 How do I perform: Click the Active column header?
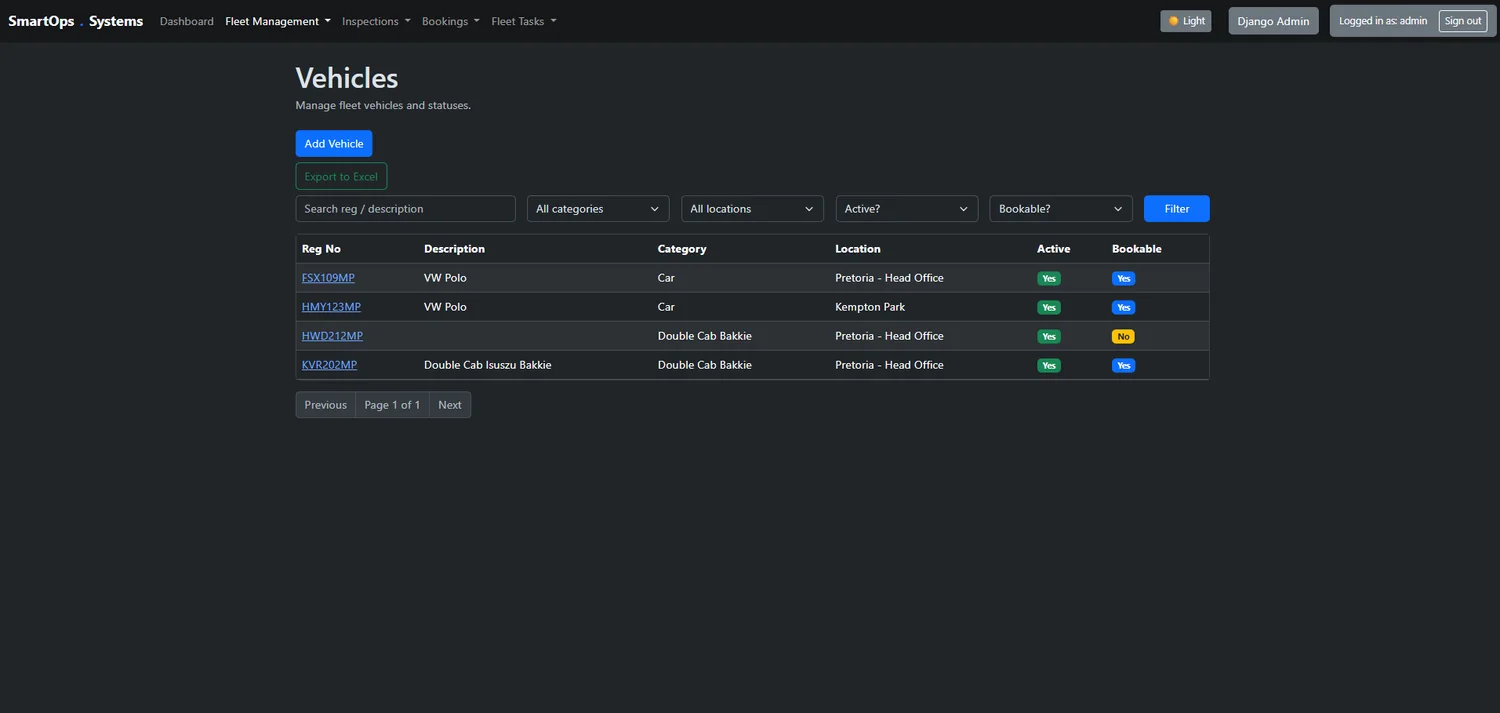1053,249
